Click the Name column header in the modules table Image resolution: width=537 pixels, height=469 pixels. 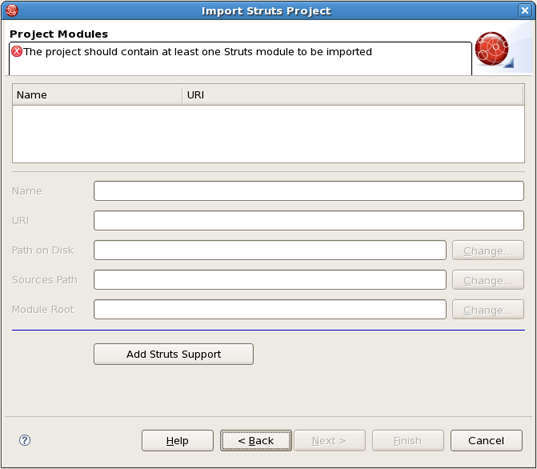coord(97,95)
